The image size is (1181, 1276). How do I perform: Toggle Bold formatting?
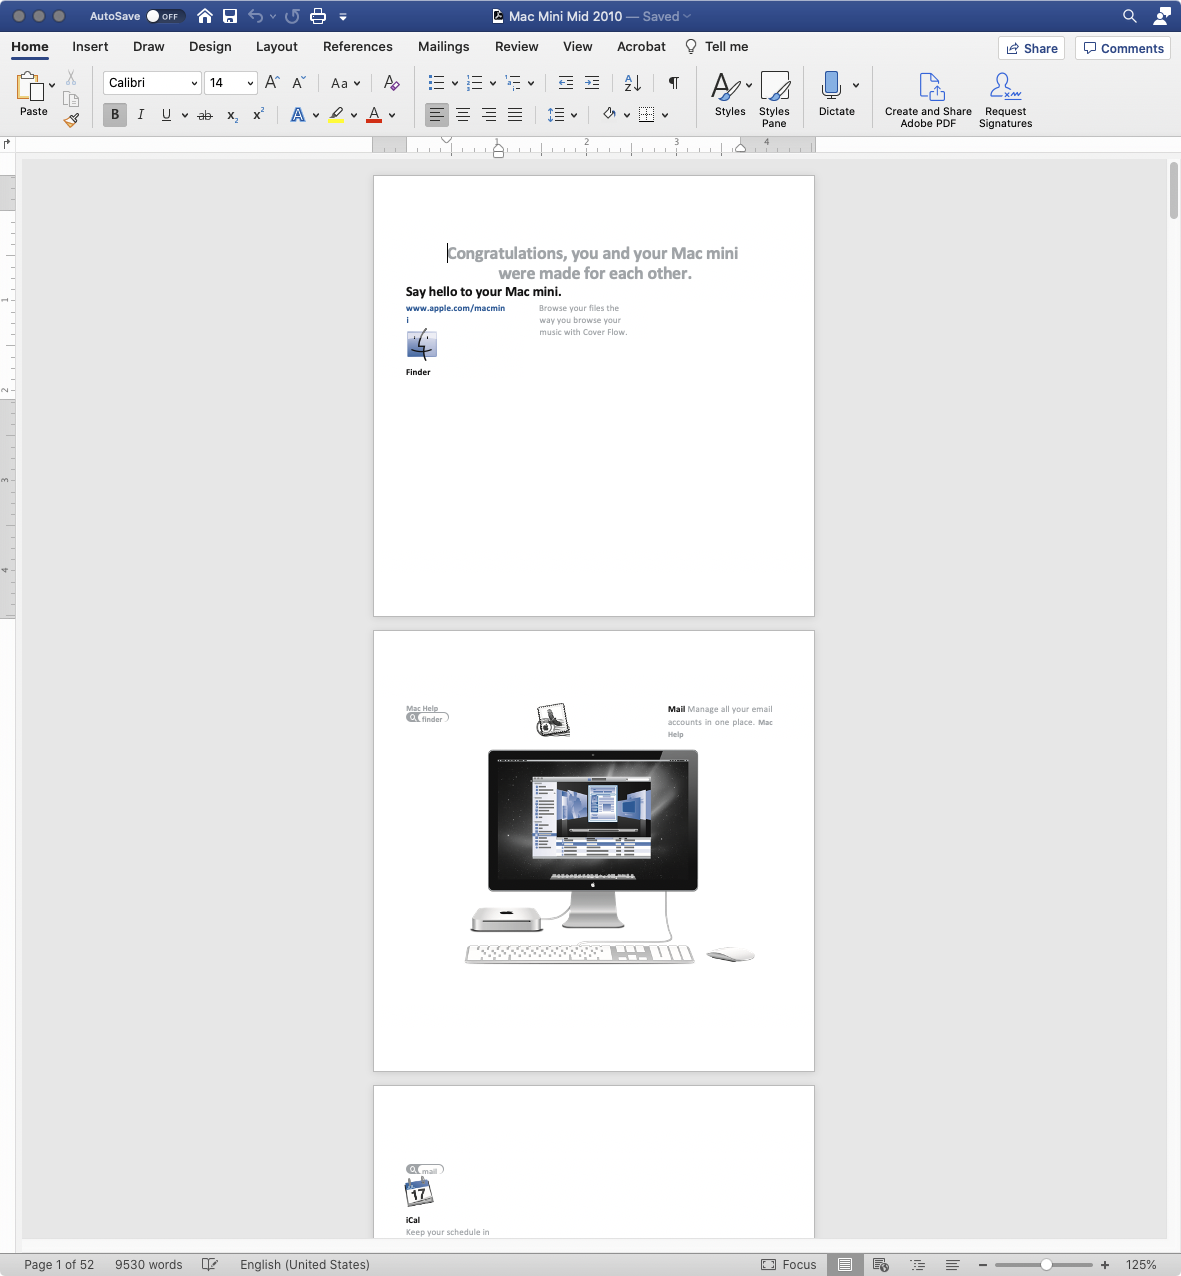115,115
